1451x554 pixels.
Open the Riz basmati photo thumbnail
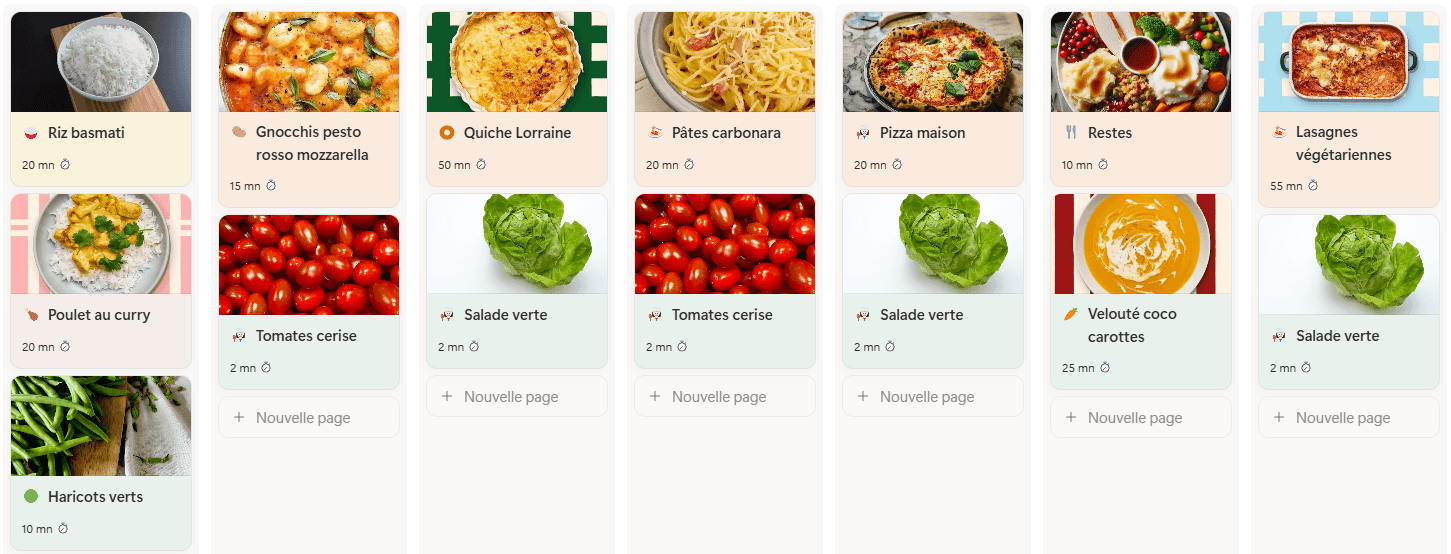[x=101, y=62]
